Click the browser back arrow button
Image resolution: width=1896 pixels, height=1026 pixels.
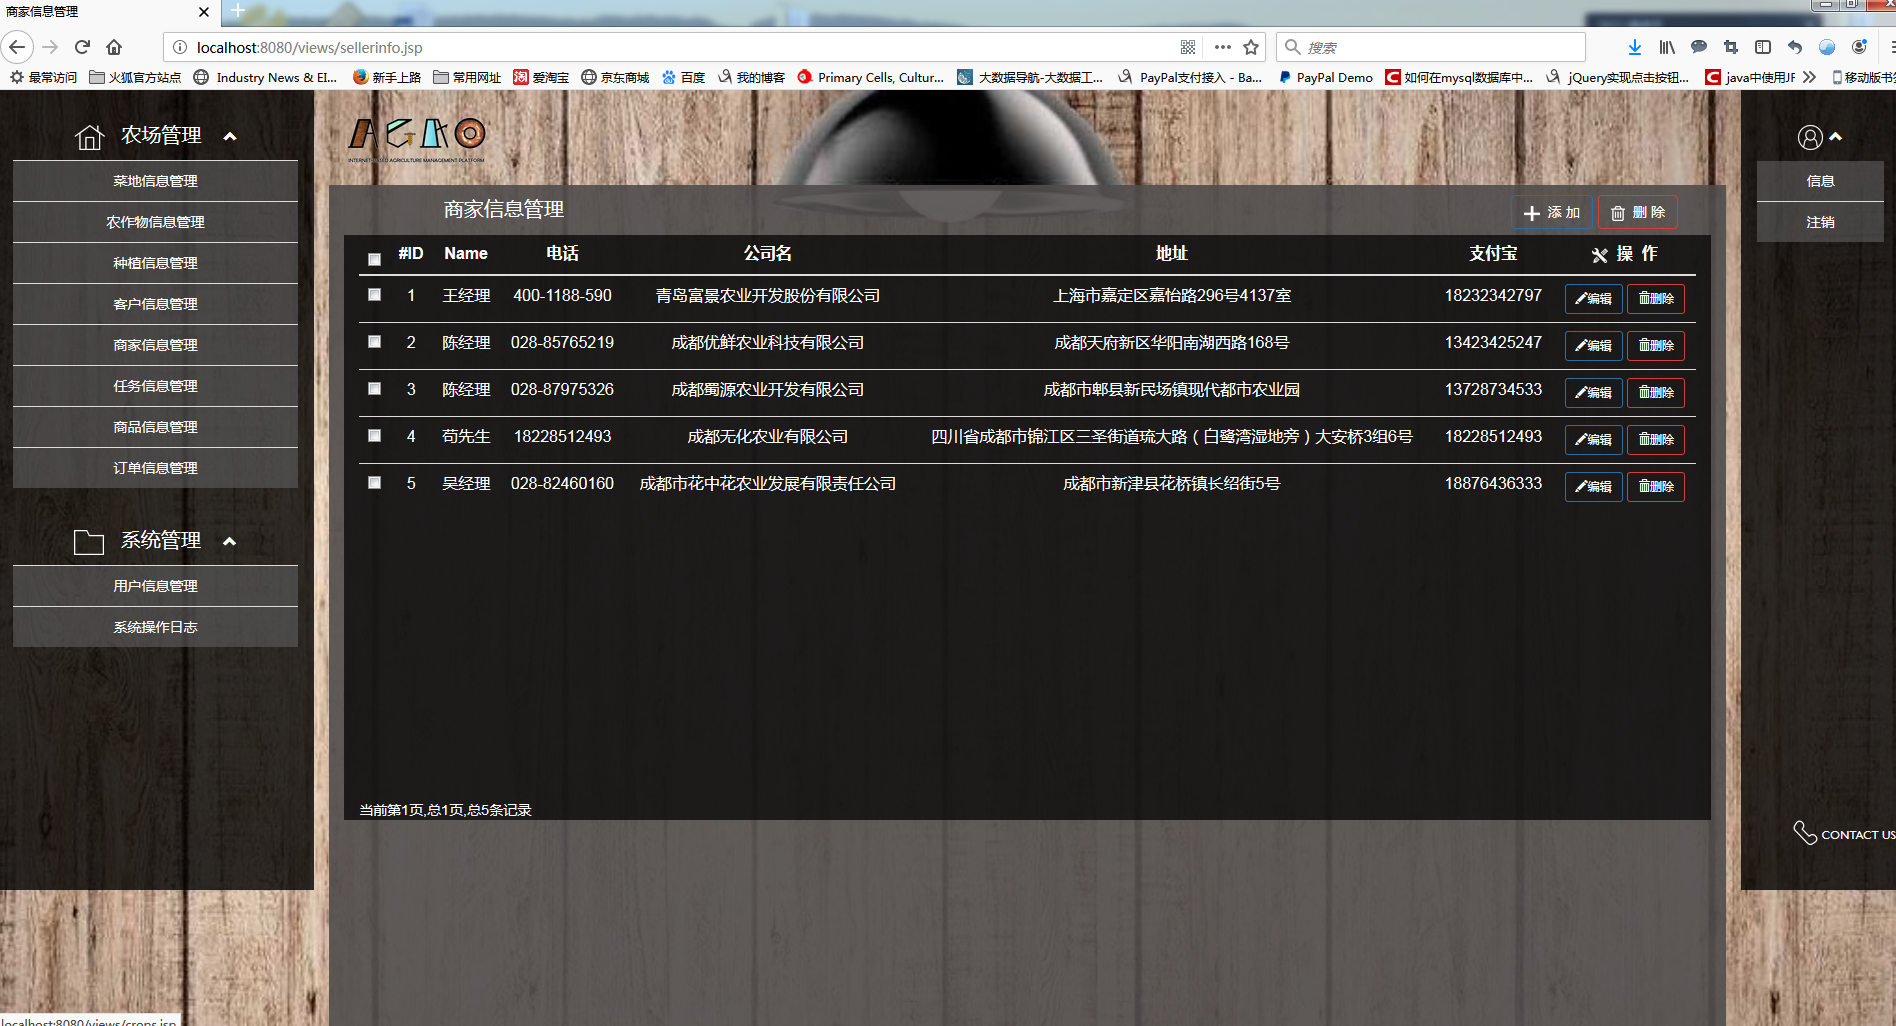(17, 47)
